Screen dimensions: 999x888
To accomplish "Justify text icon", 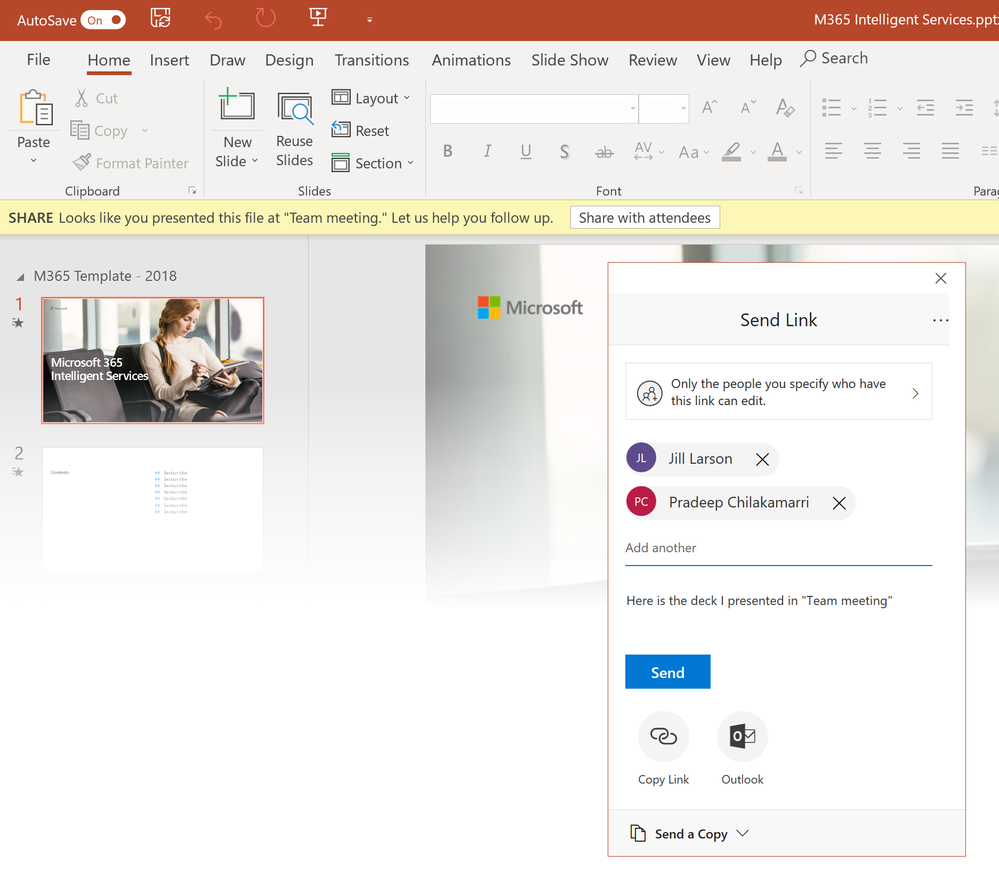I will tap(951, 151).
